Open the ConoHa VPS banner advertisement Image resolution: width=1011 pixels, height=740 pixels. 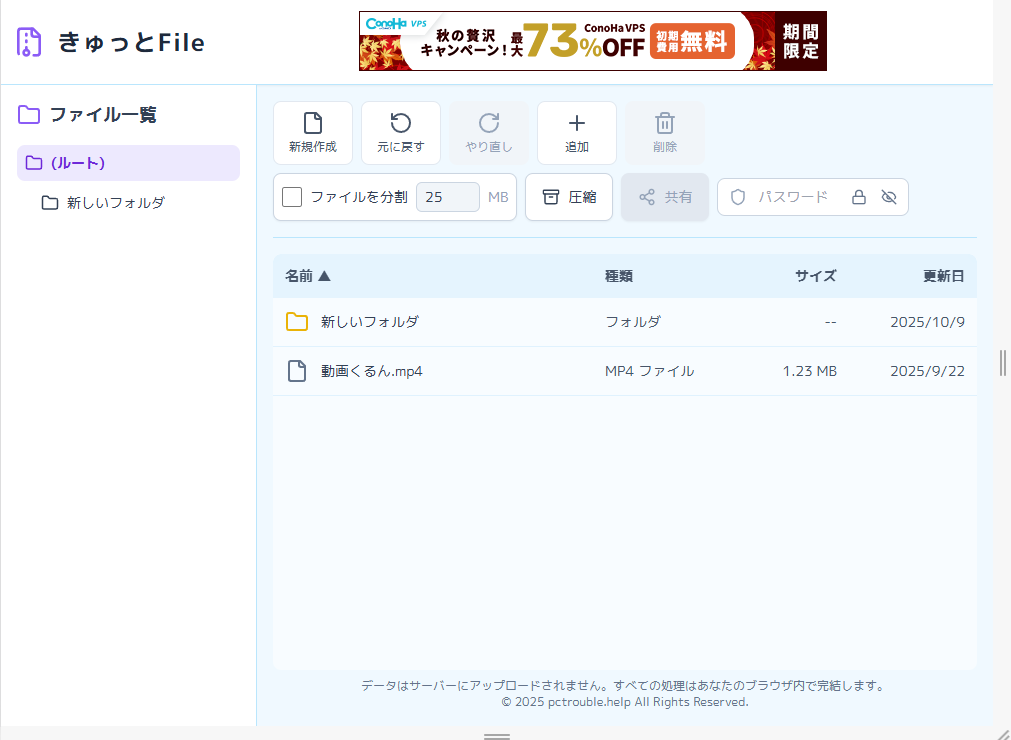[x=592, y=41]
